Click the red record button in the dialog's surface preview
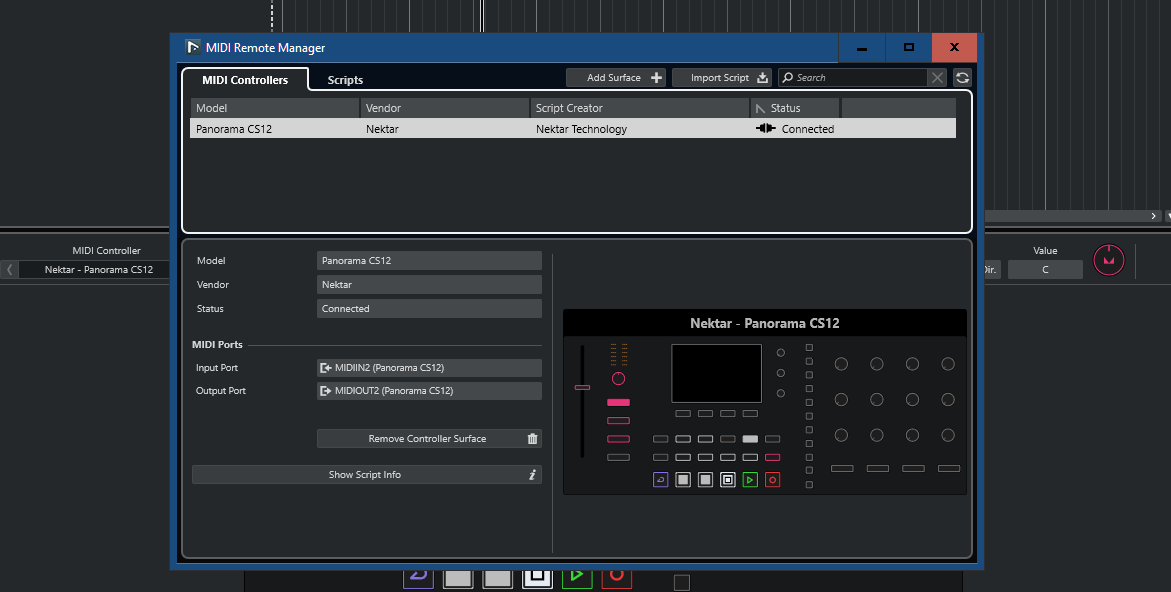 (x=773, y=480)
